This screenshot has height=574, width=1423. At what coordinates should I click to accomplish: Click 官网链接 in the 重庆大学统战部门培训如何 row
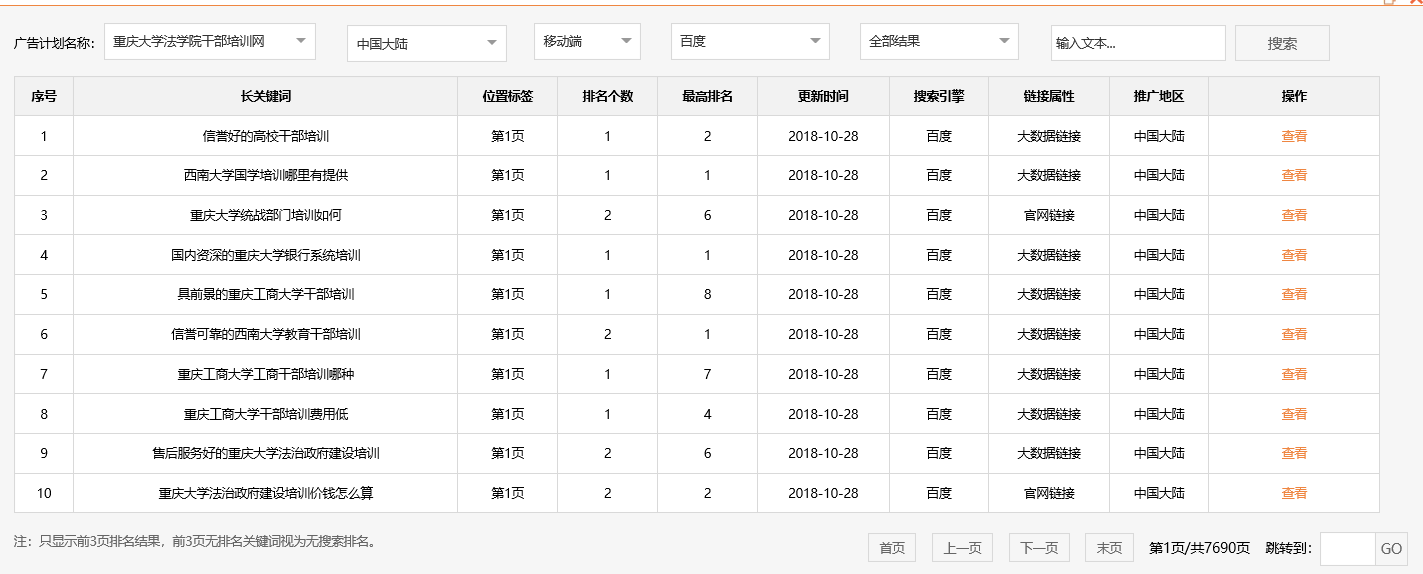click(x=1049, y=215)
